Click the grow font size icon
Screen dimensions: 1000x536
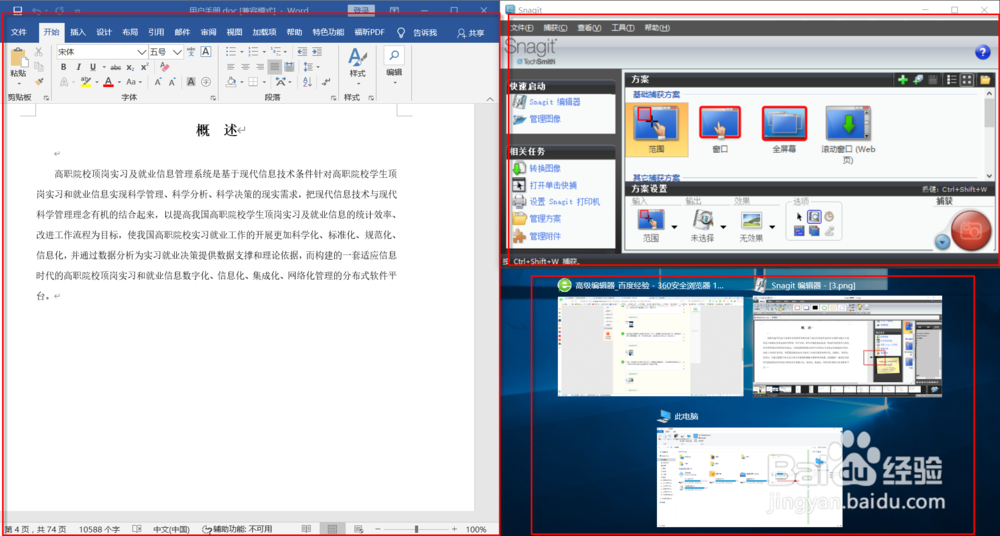pos(158,82)
